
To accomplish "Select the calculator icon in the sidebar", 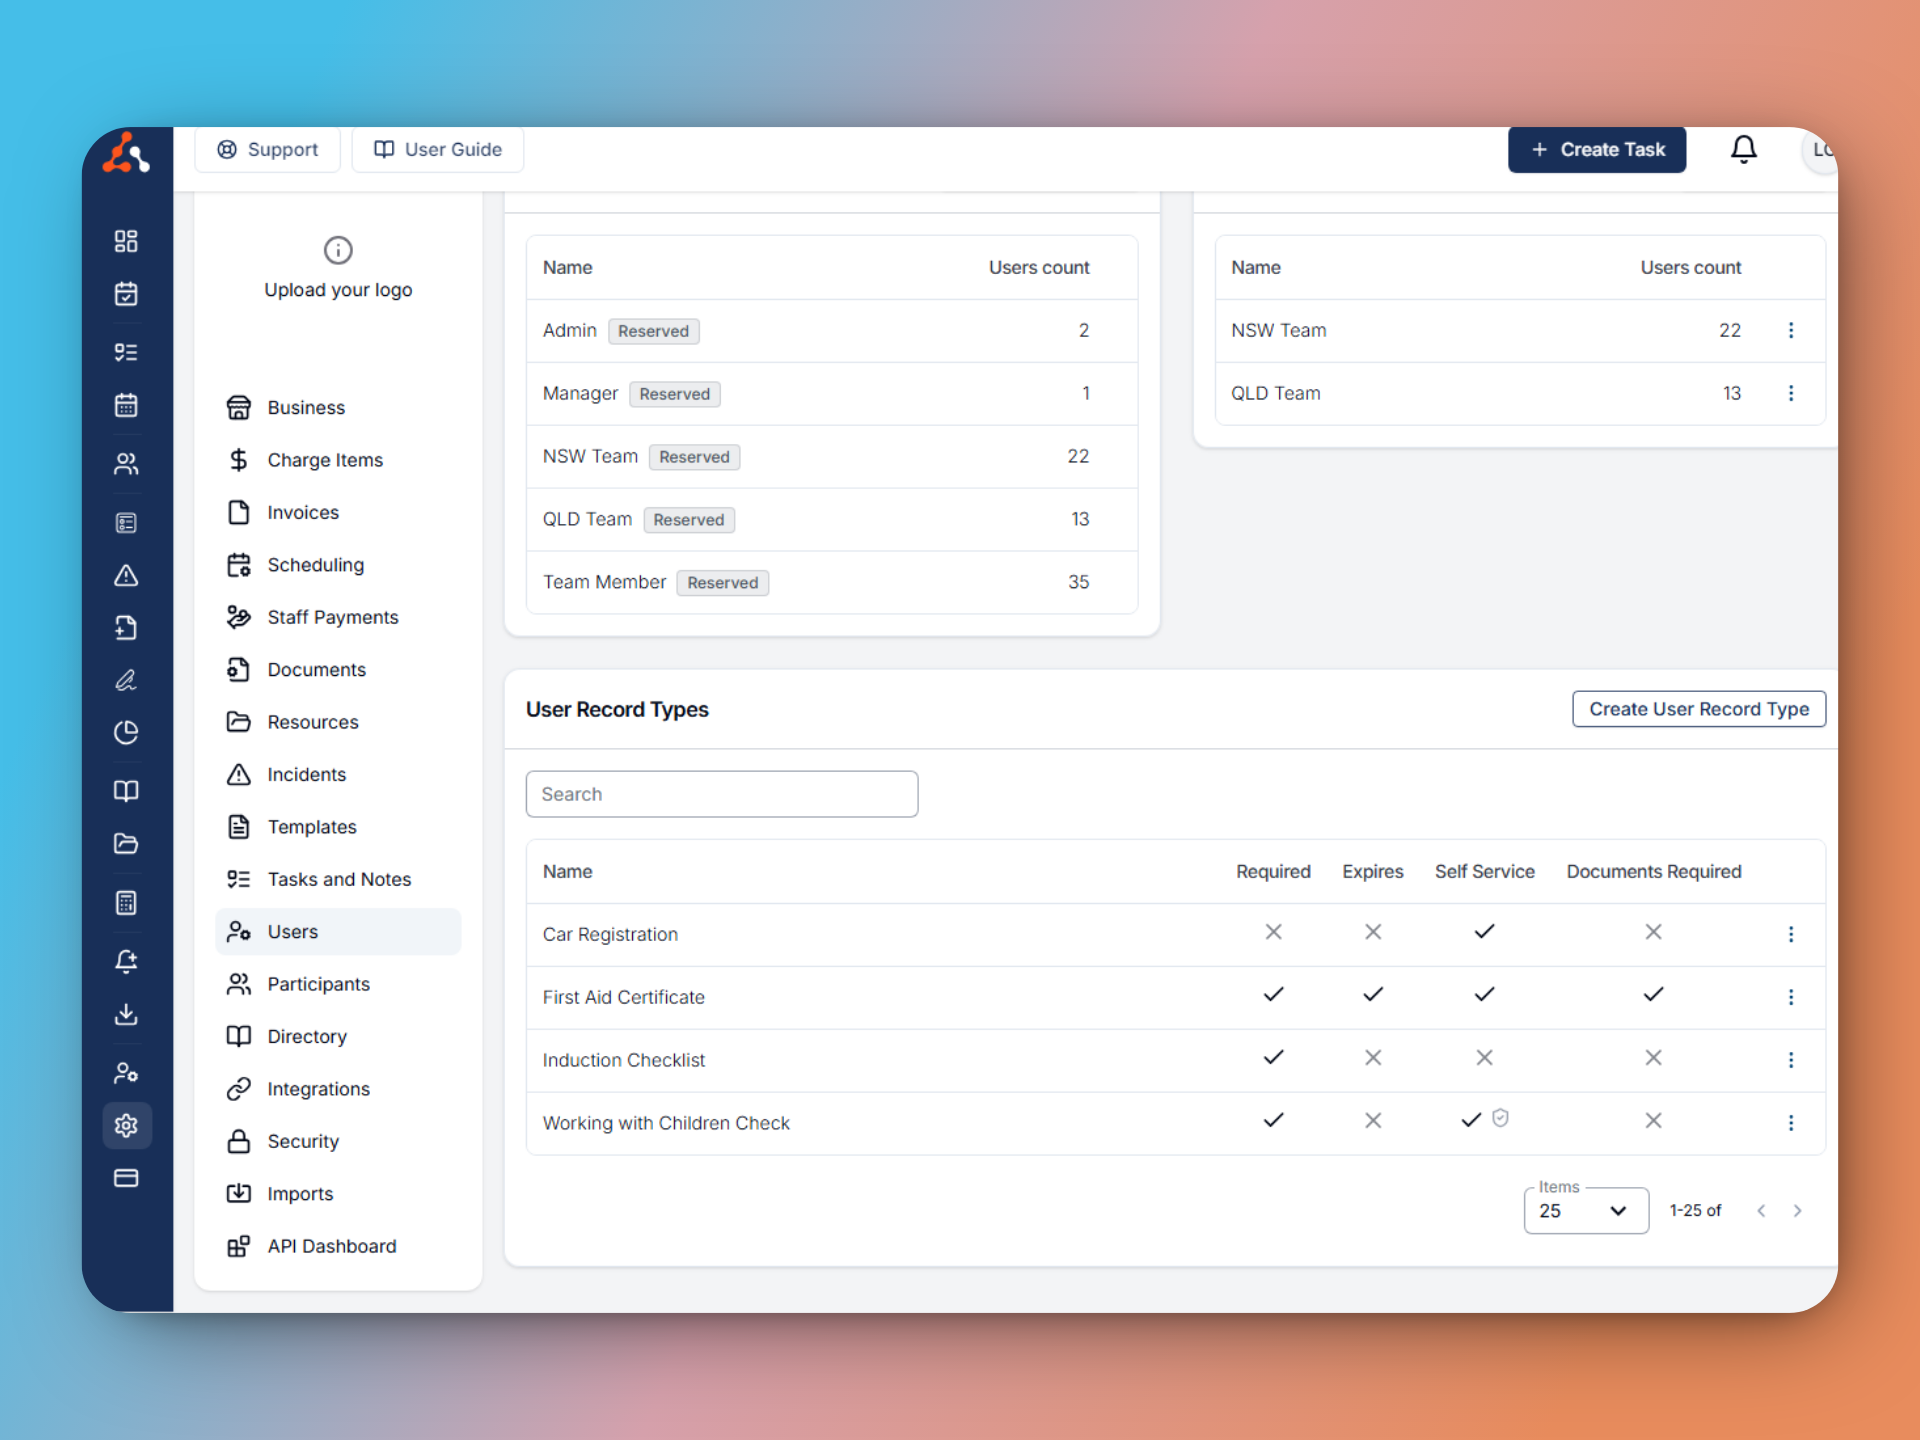I will click(126, 902).
